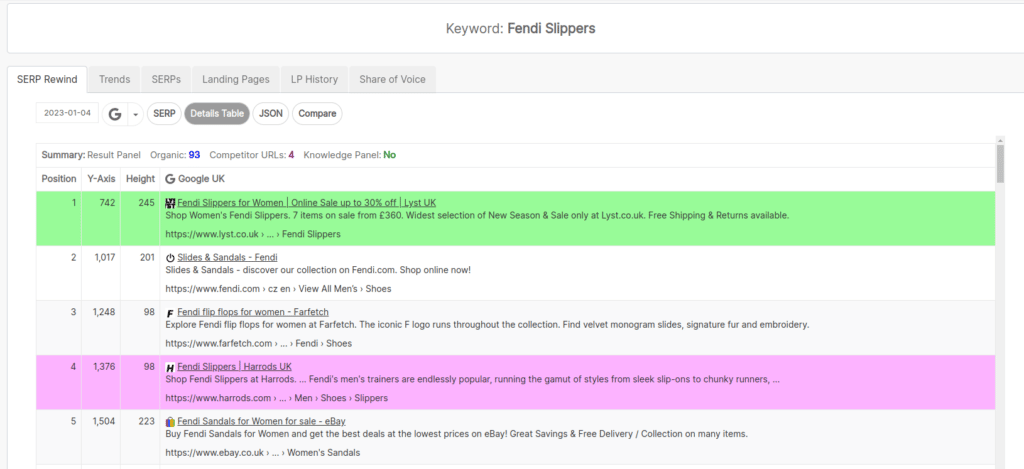
Task: Click the Organic count 93
Action: point(195,155)
